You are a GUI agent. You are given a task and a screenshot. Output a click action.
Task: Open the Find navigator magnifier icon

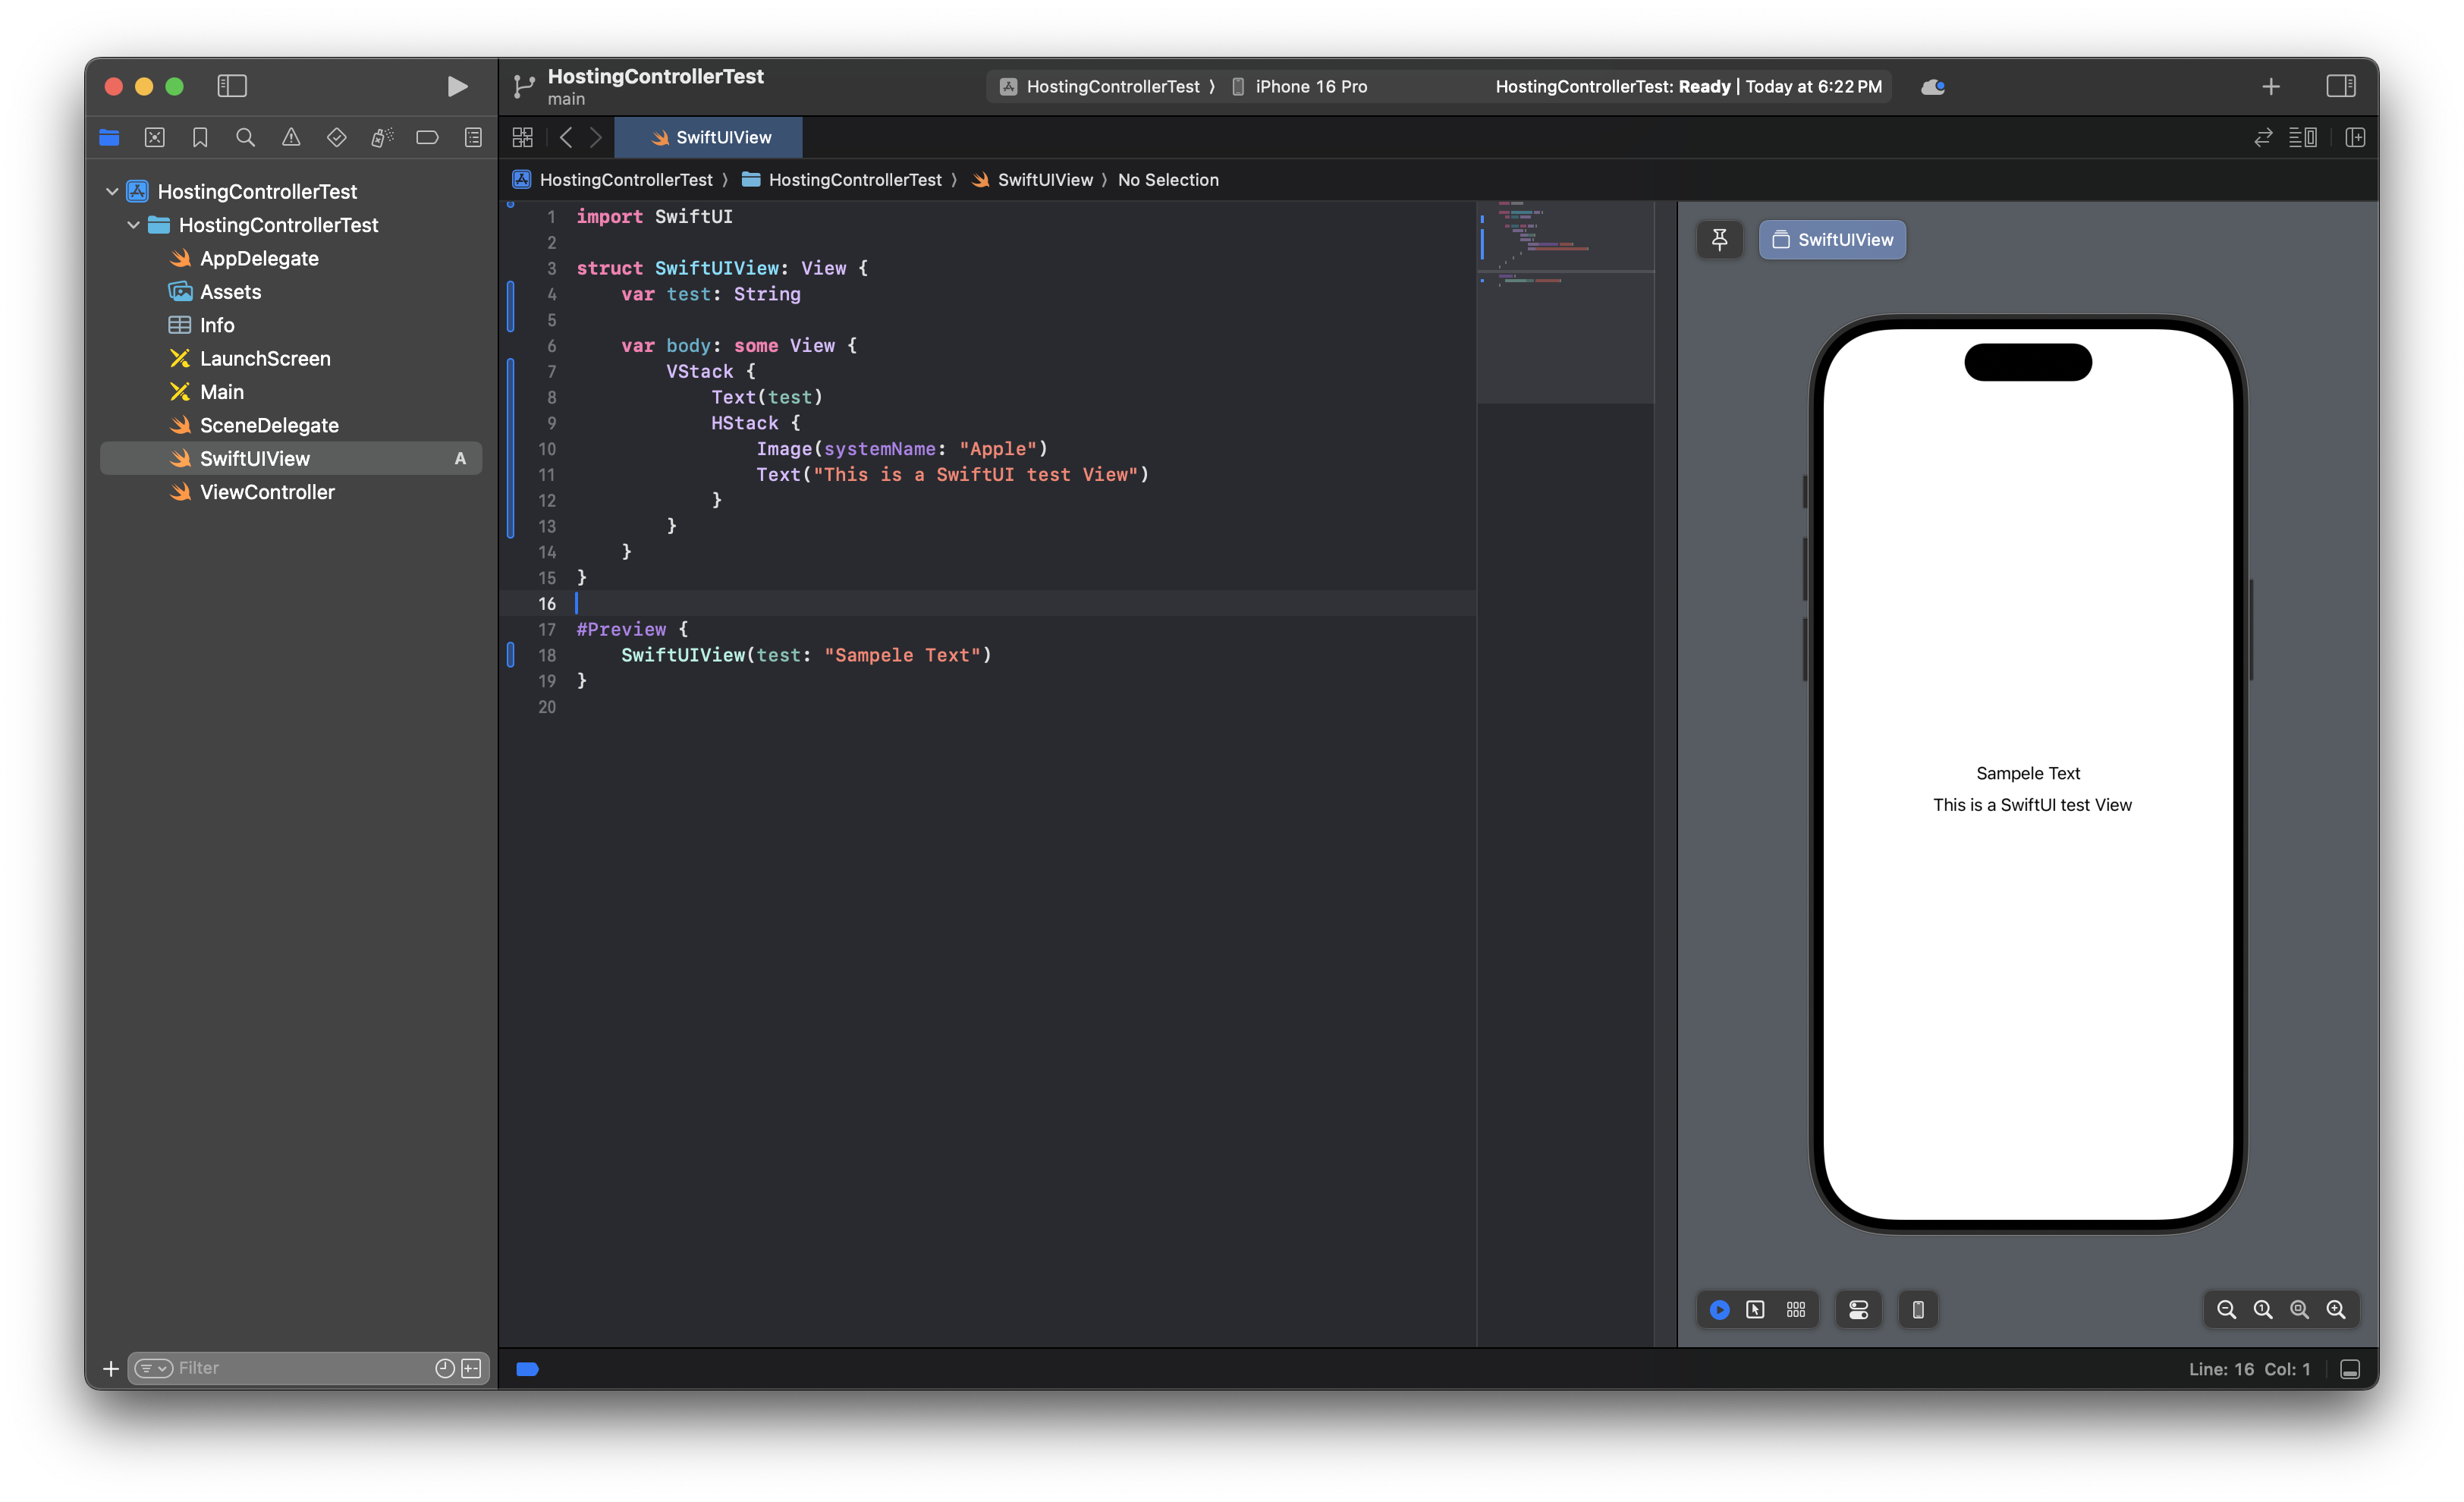245,138
